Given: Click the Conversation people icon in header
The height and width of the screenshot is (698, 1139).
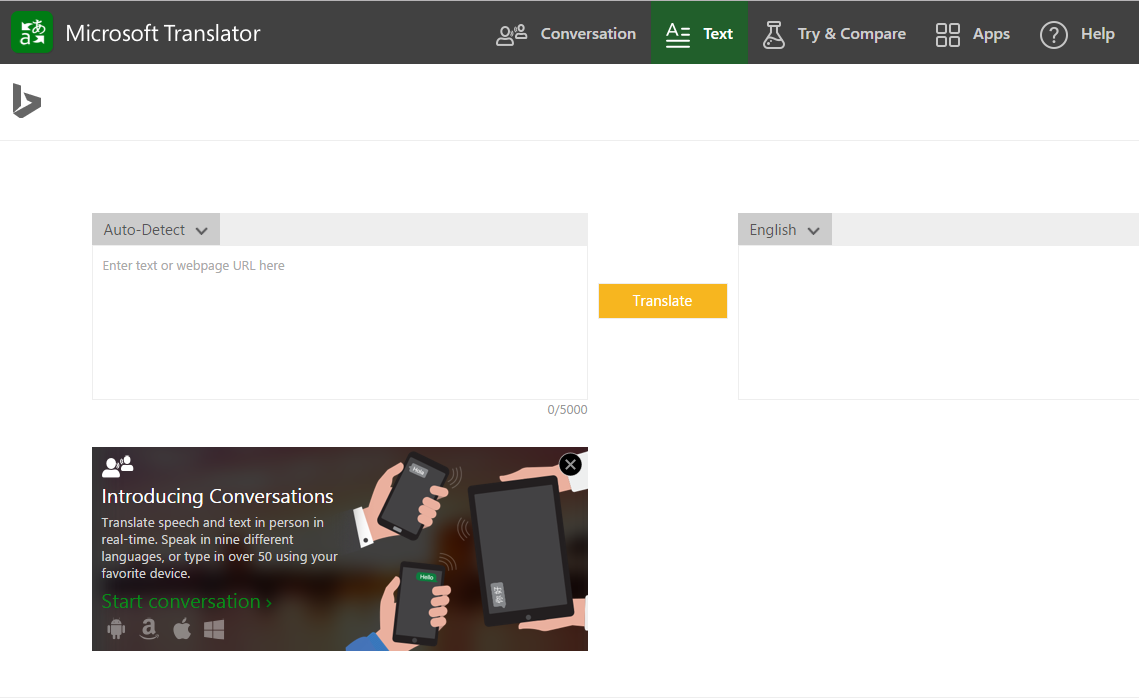Looking at the screenshot, I should coord(511,34).
